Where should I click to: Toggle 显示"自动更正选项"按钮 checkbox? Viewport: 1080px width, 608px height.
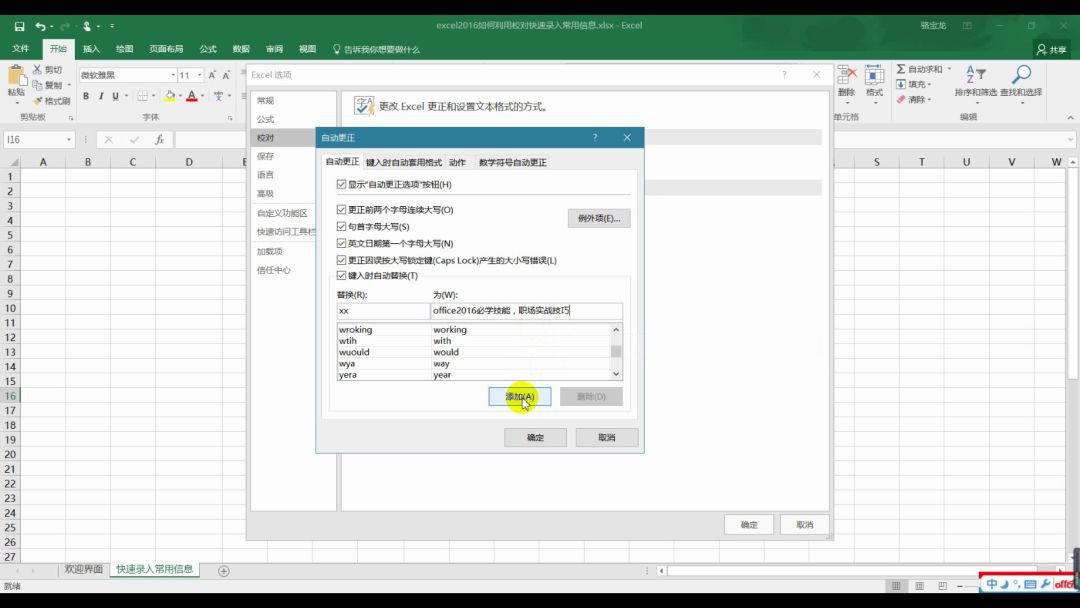342,185
